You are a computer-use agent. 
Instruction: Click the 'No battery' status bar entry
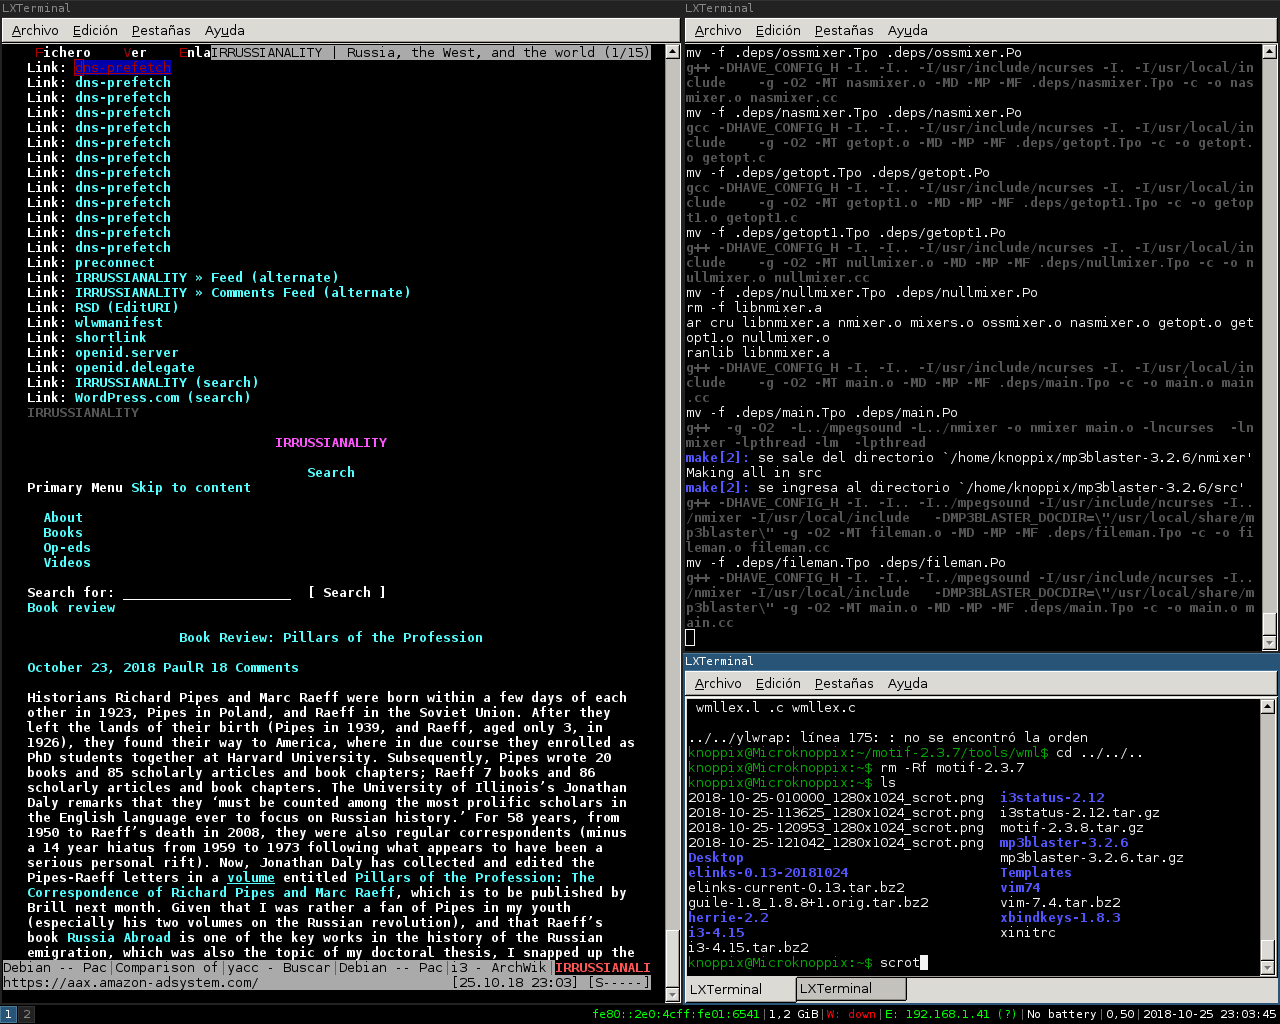[1061, 1014]
